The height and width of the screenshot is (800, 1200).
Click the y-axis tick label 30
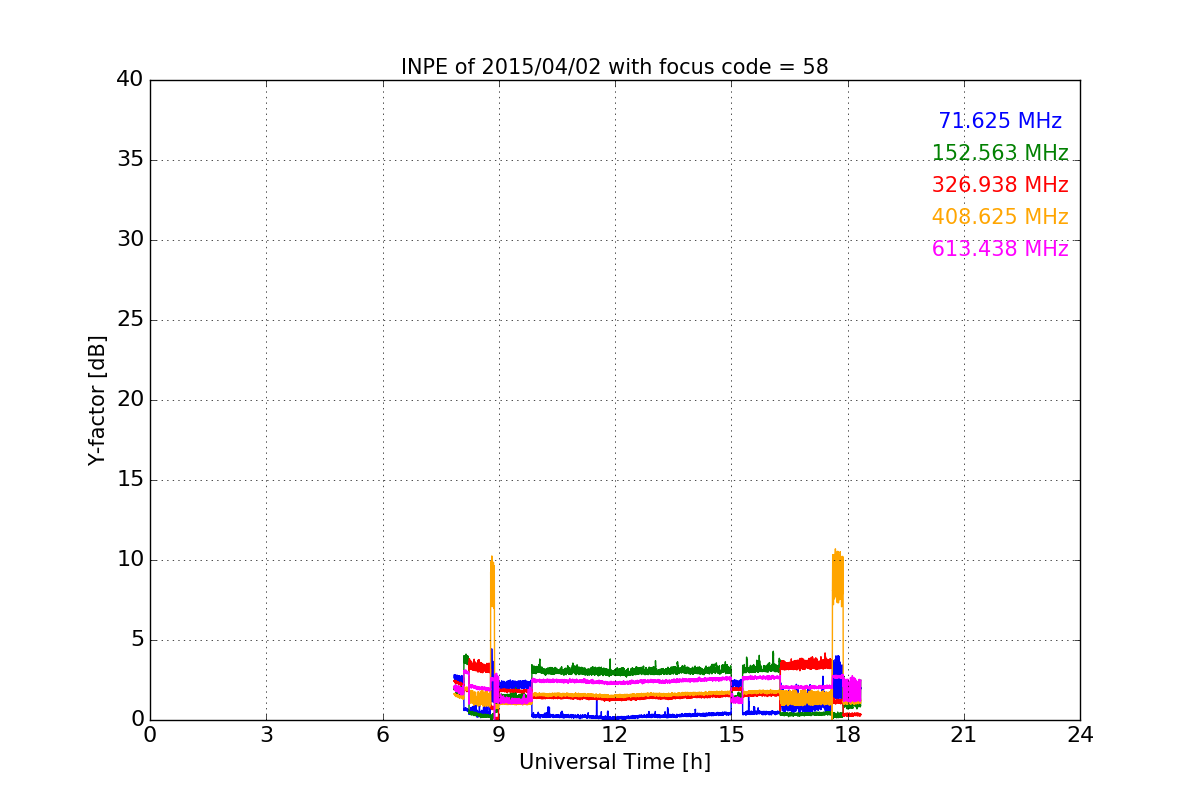(130, 240)
